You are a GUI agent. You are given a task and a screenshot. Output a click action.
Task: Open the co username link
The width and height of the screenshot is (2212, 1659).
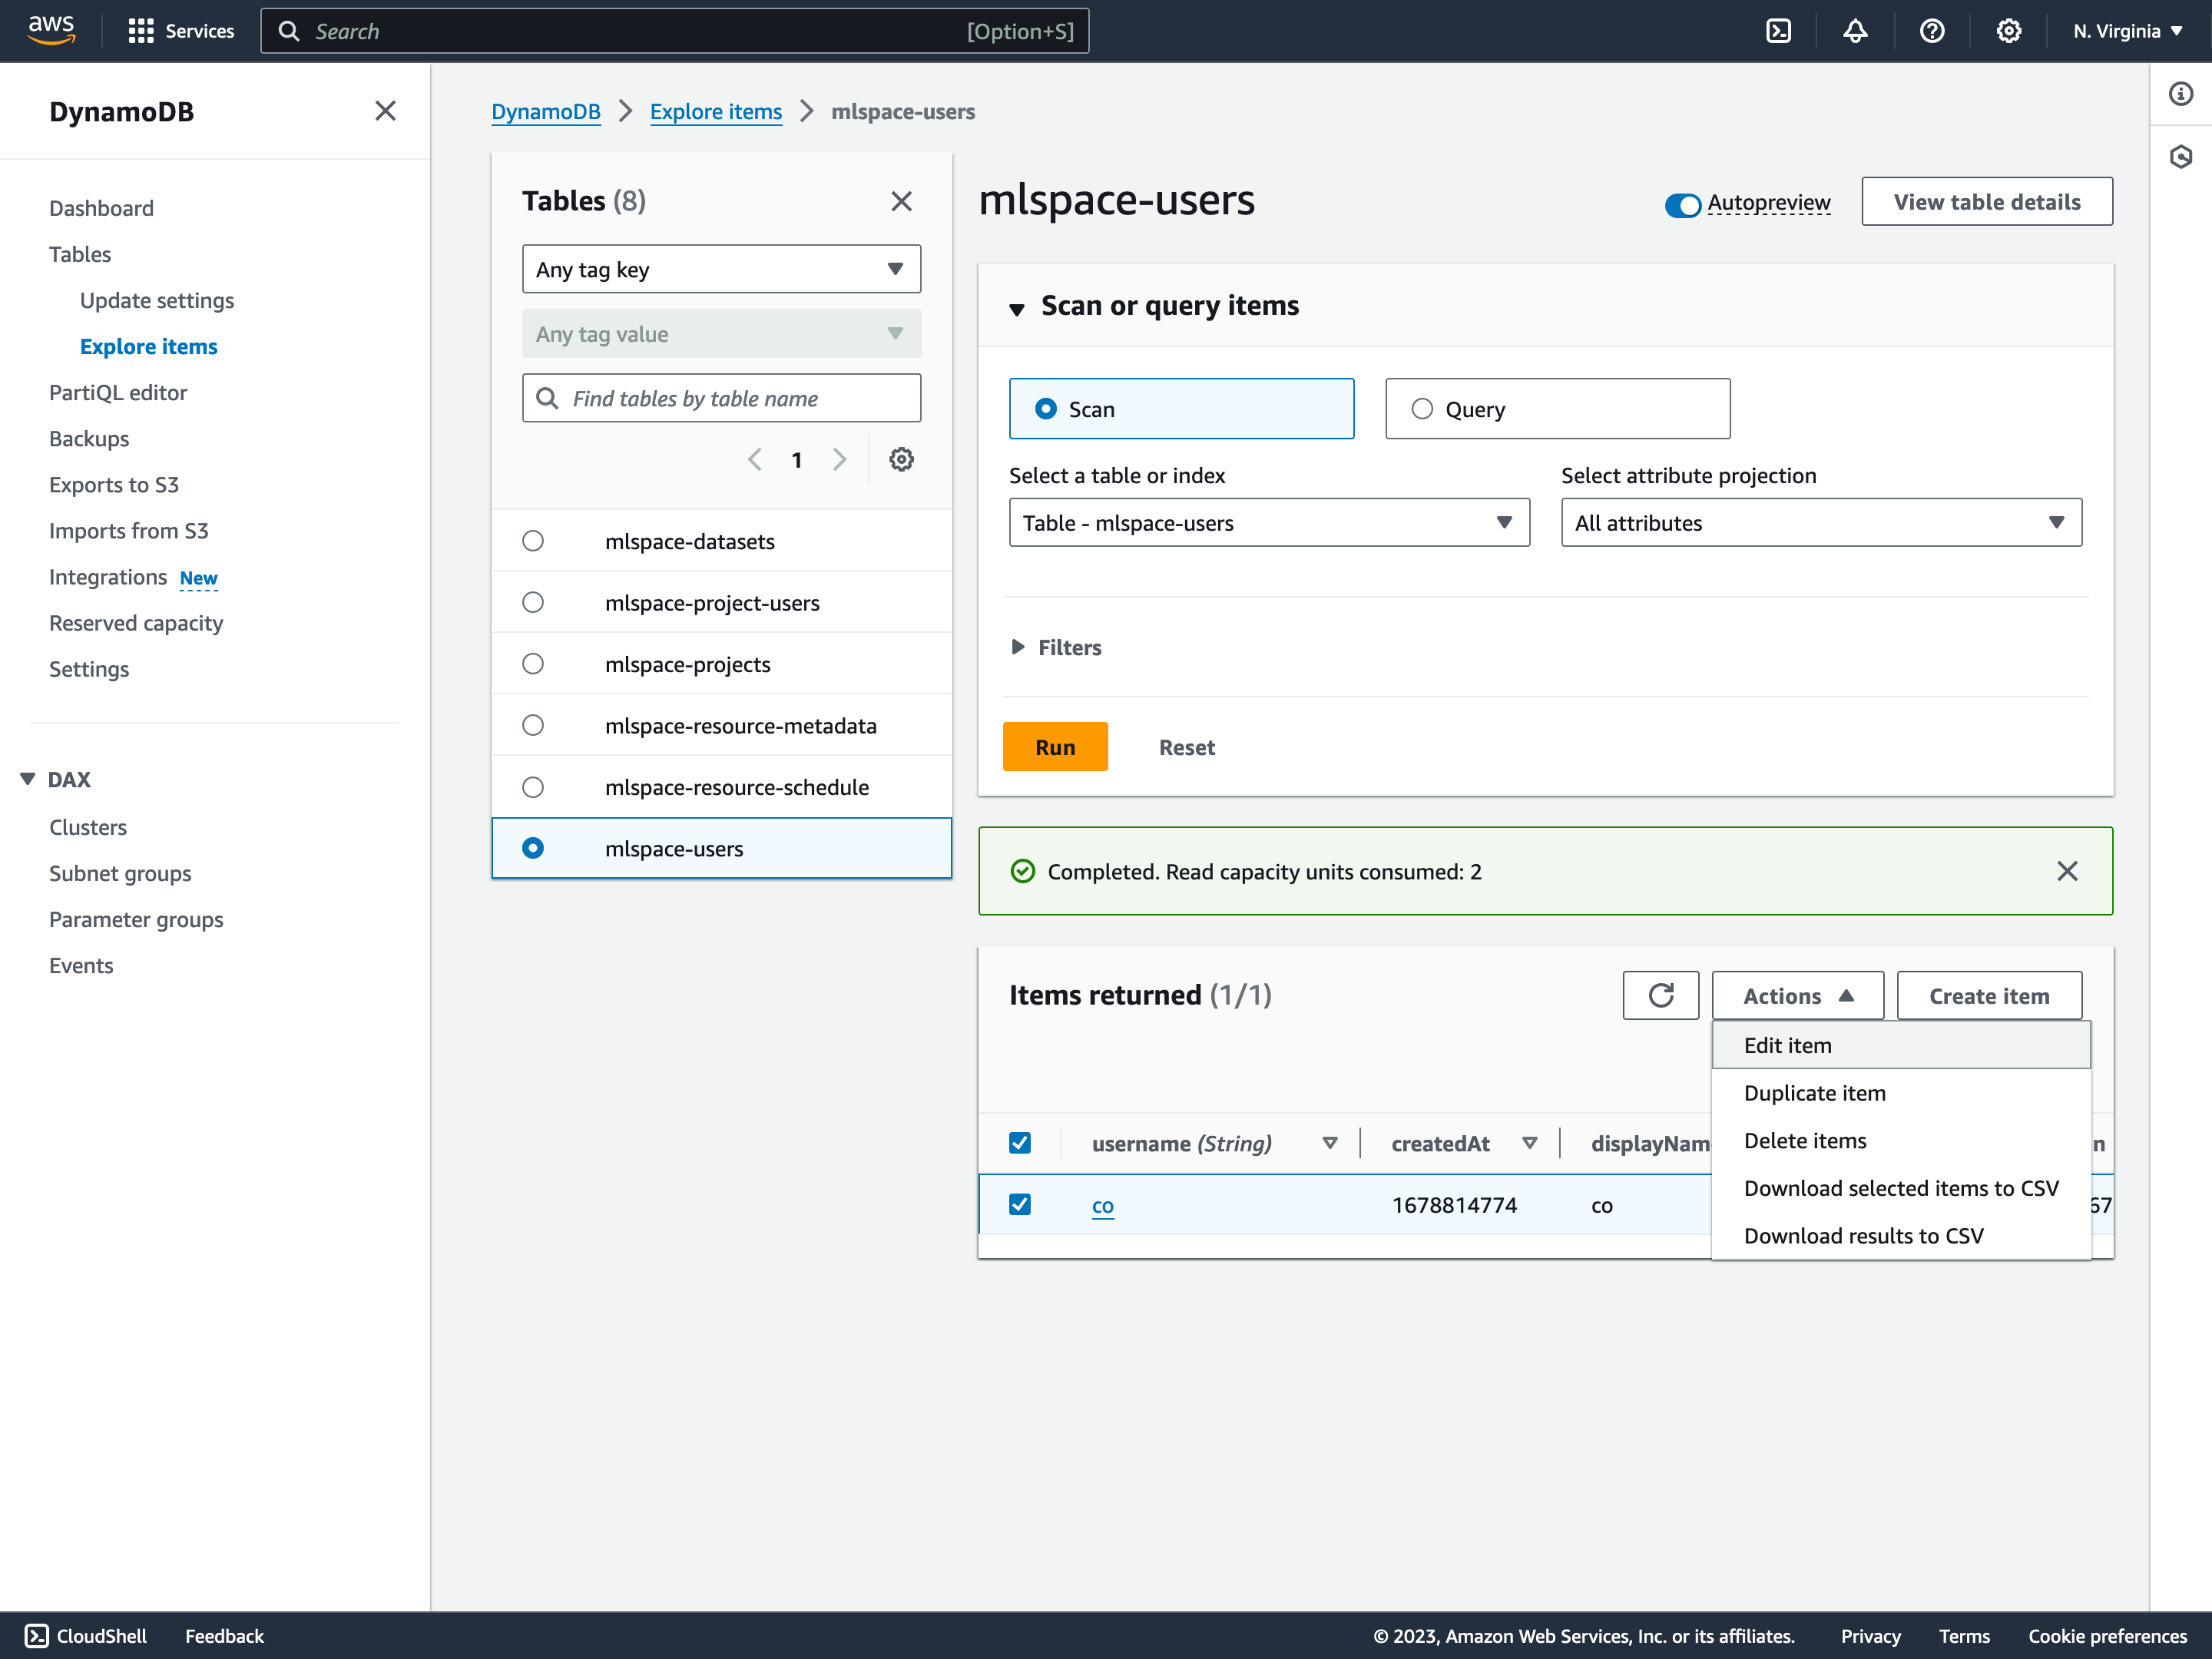pyautogui.click(x=1102, y=1205)
